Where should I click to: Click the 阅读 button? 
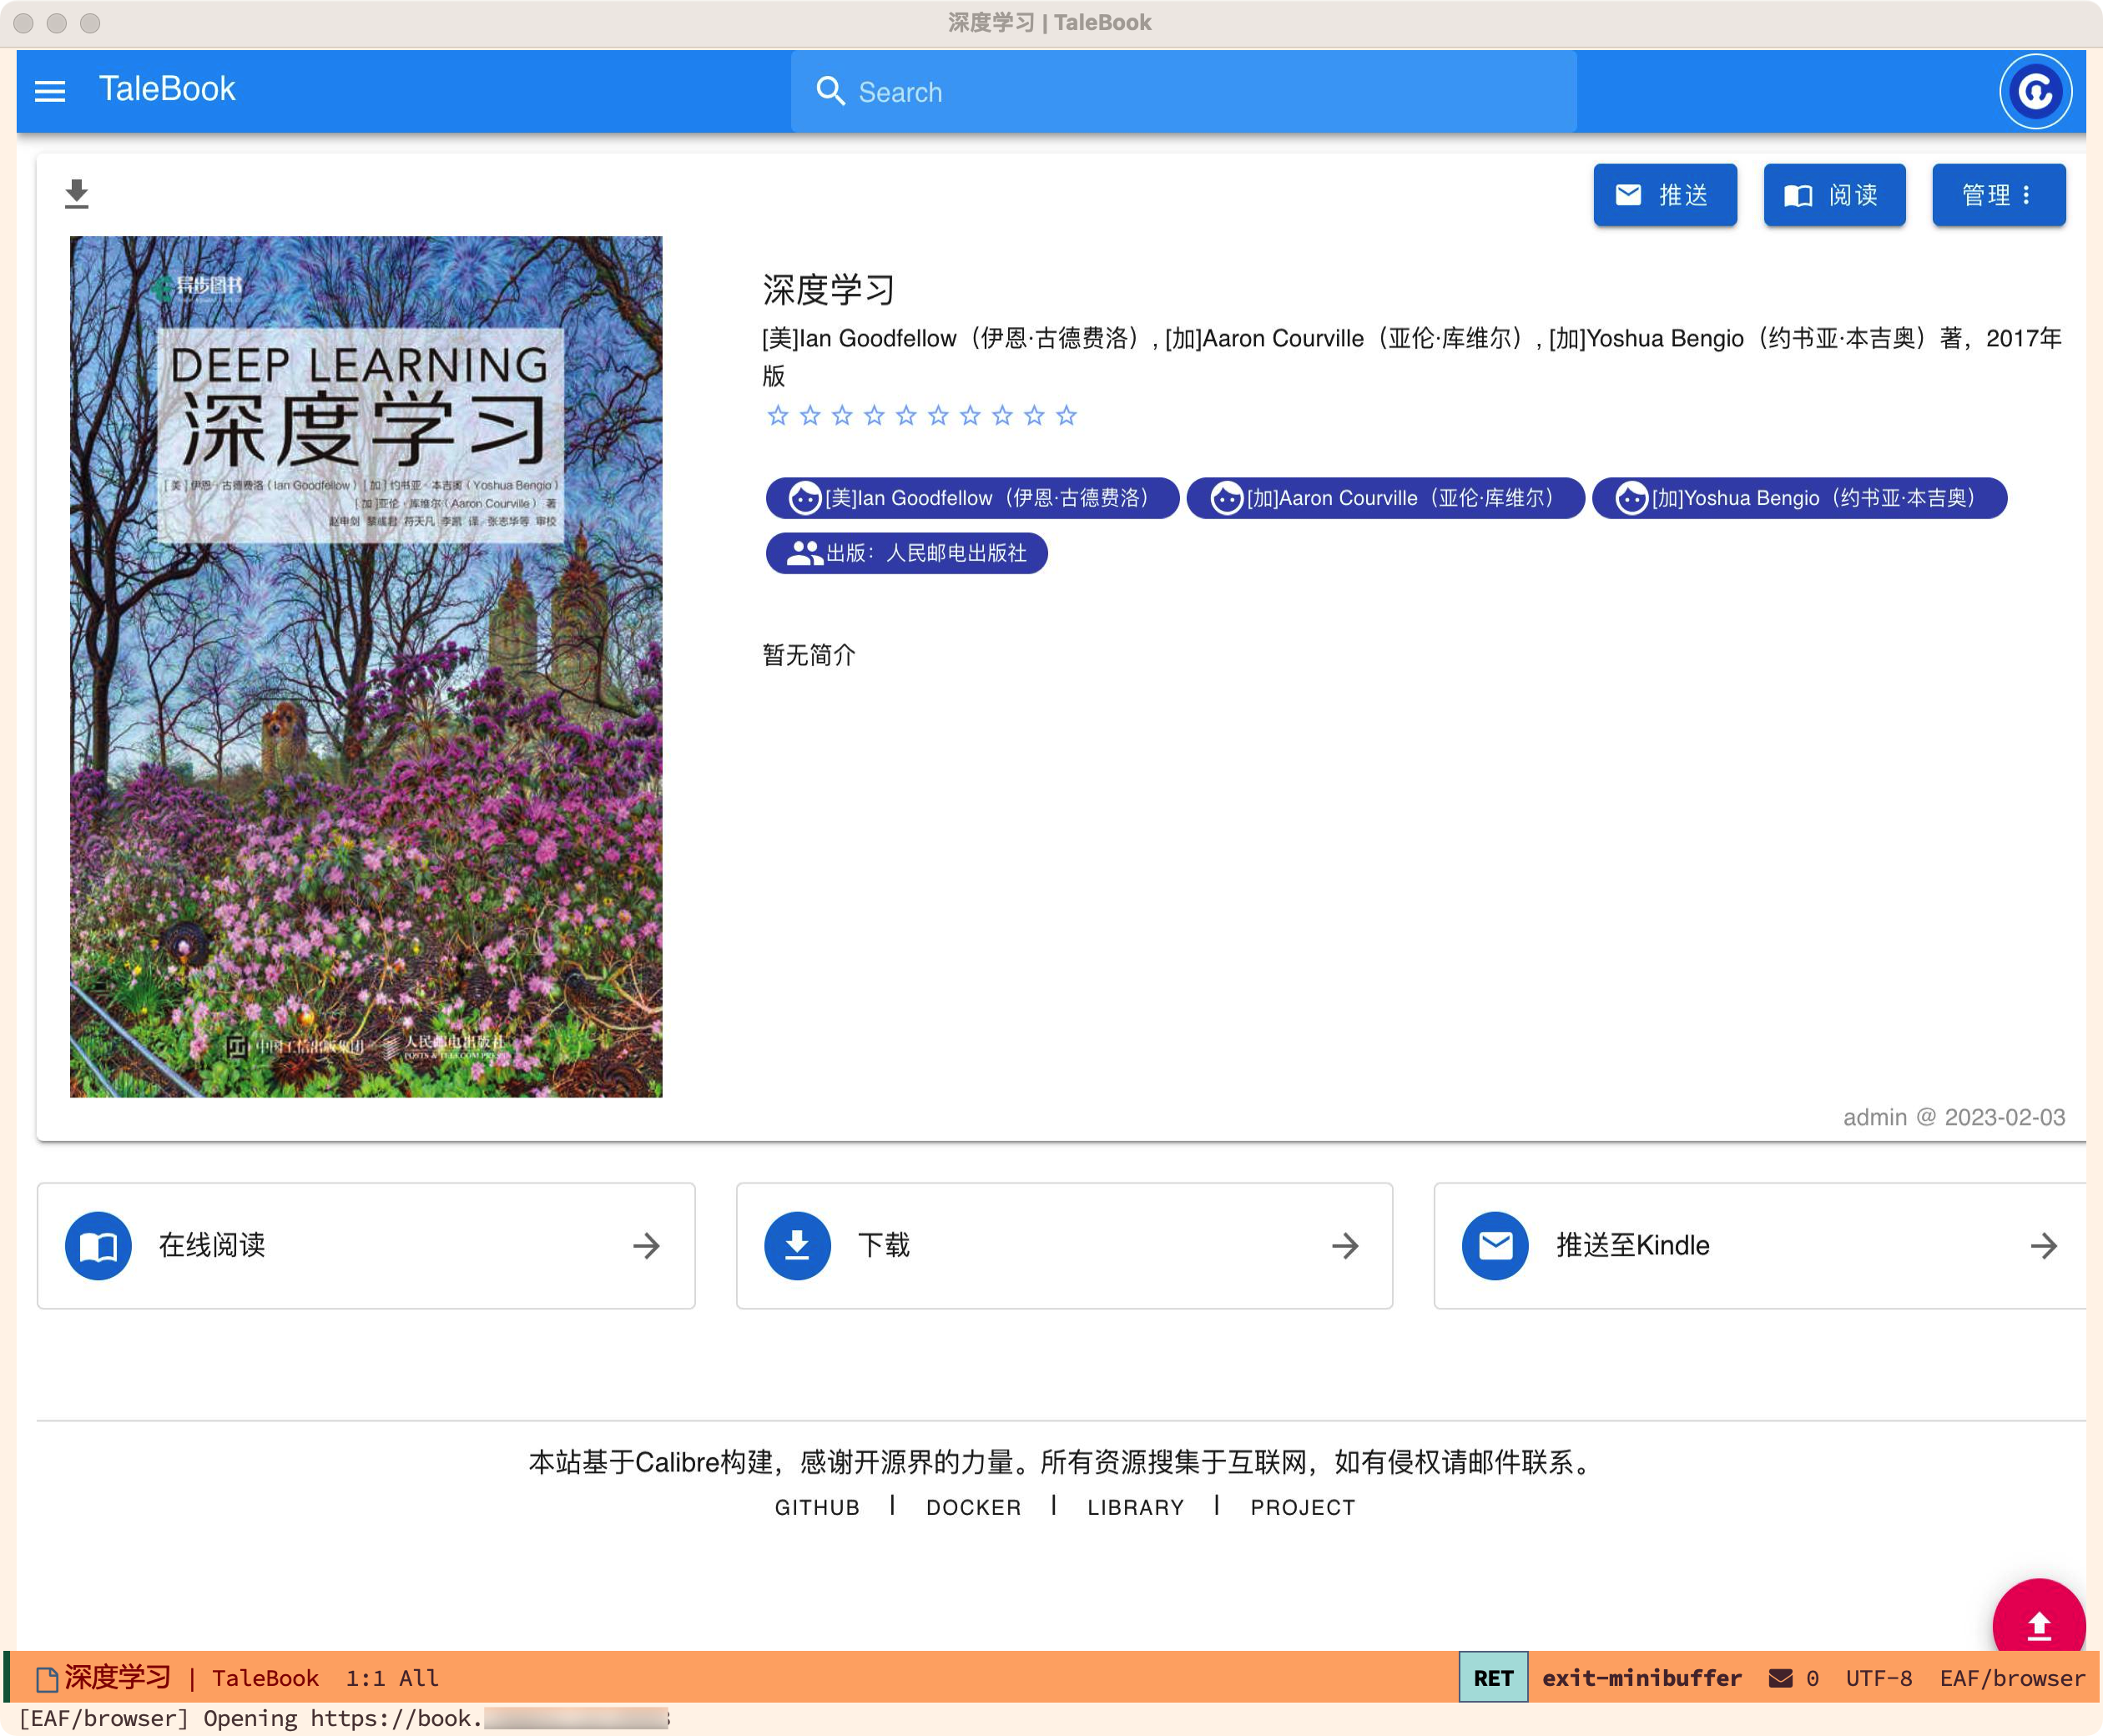click(x=1834, y=195)
